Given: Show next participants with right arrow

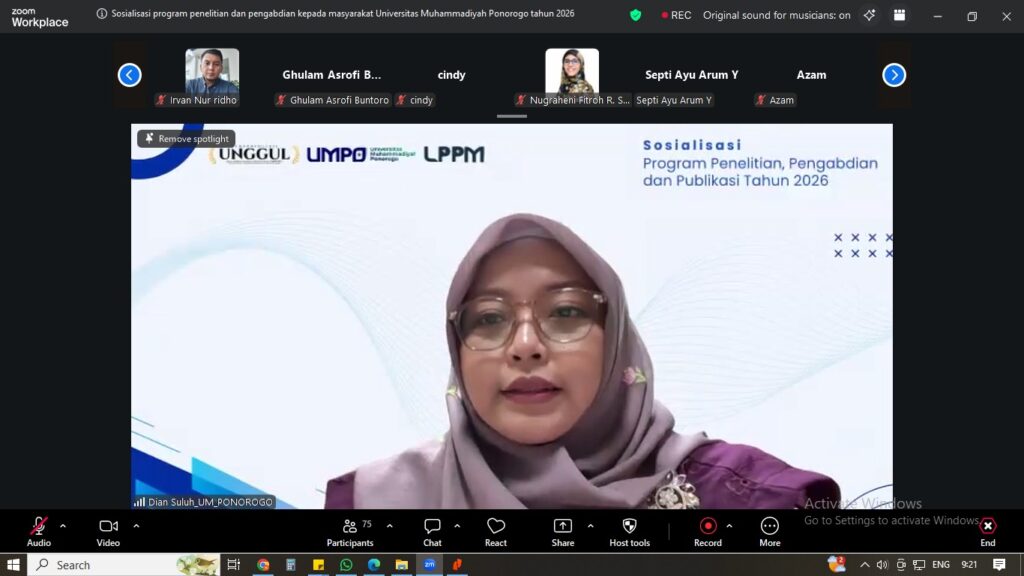Looking at the screenshot, I should (x=894, y=75).
